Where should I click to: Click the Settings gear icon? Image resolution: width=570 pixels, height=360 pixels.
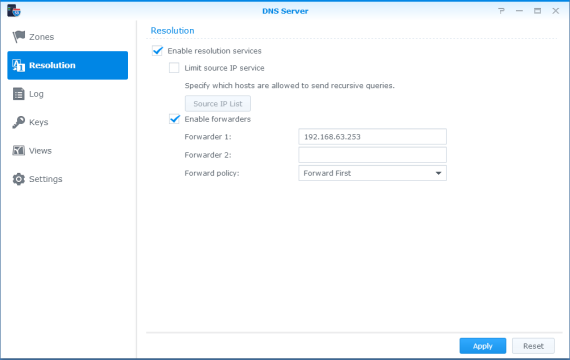click(18, 179)
